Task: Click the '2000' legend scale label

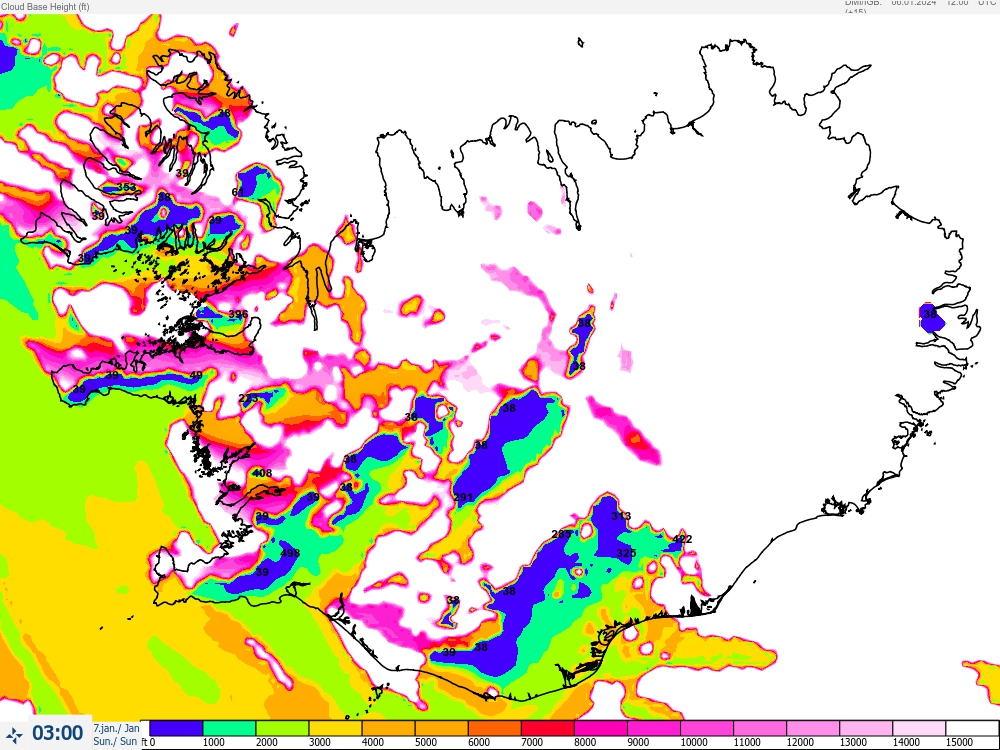Action: (x=267, y=742)
